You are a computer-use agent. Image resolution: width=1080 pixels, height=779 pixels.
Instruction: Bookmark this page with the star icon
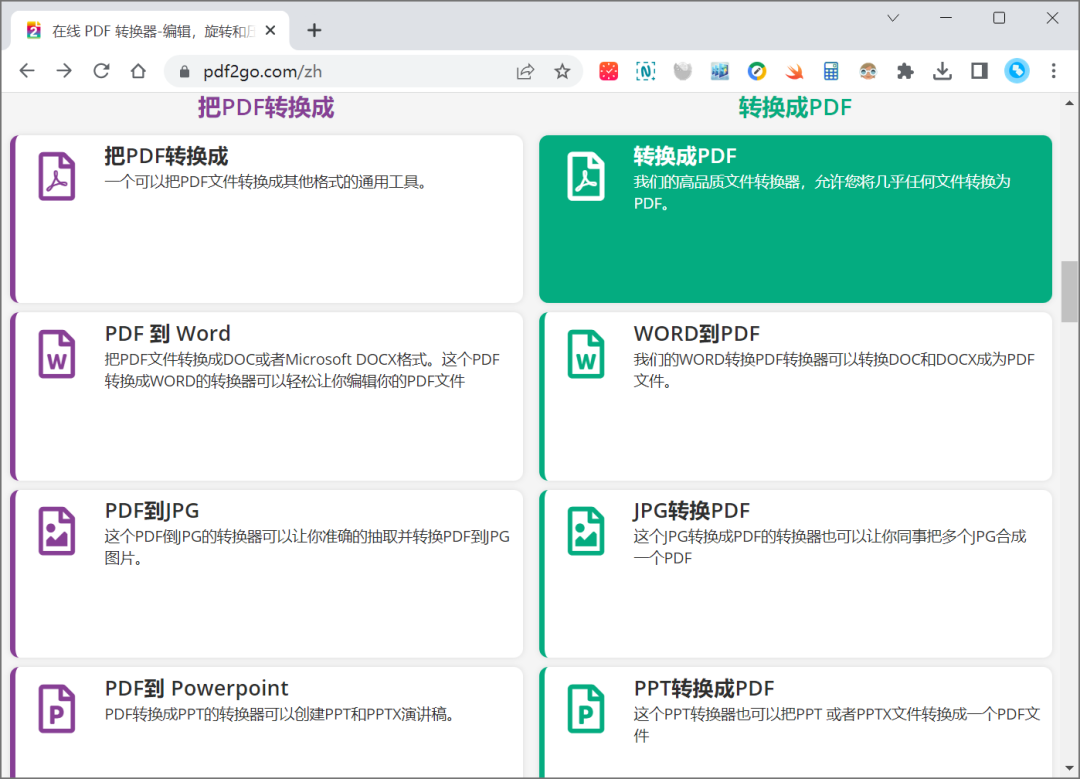coord(562,71)
